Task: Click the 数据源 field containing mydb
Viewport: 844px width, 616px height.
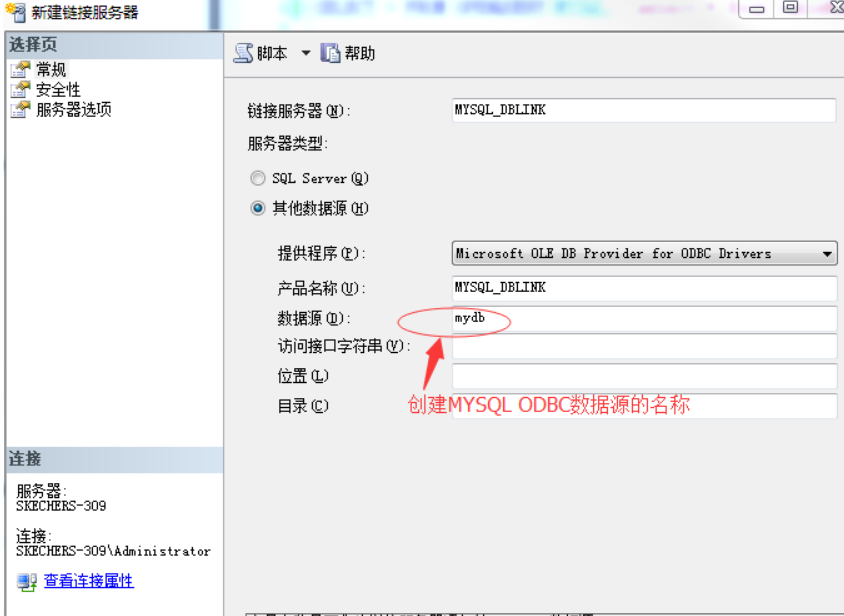Action: coord(644,318)
